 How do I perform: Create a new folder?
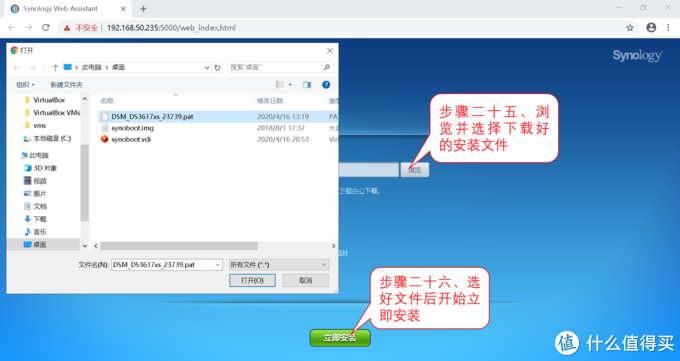point(66,85)
